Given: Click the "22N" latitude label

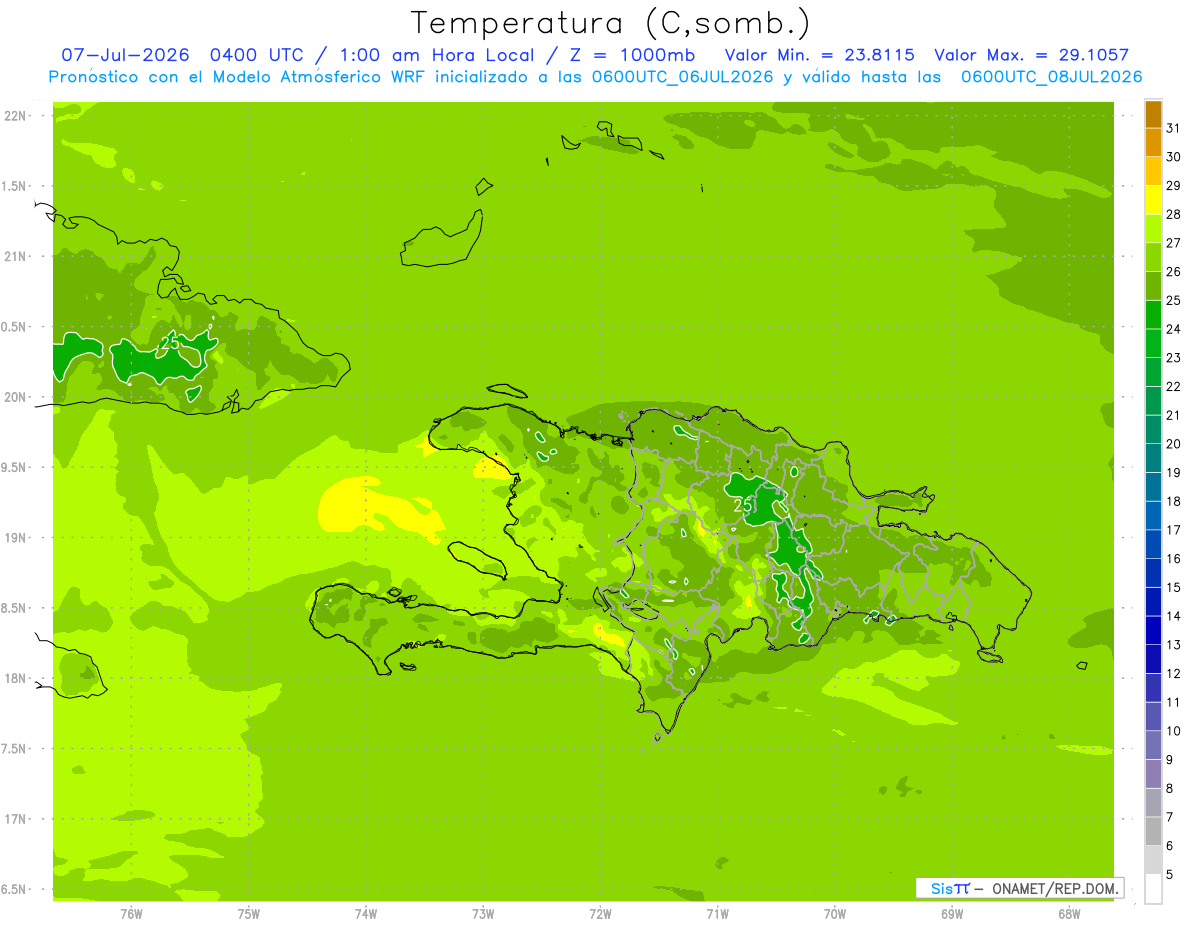Looking at the screenshot, I should (14, 116).
